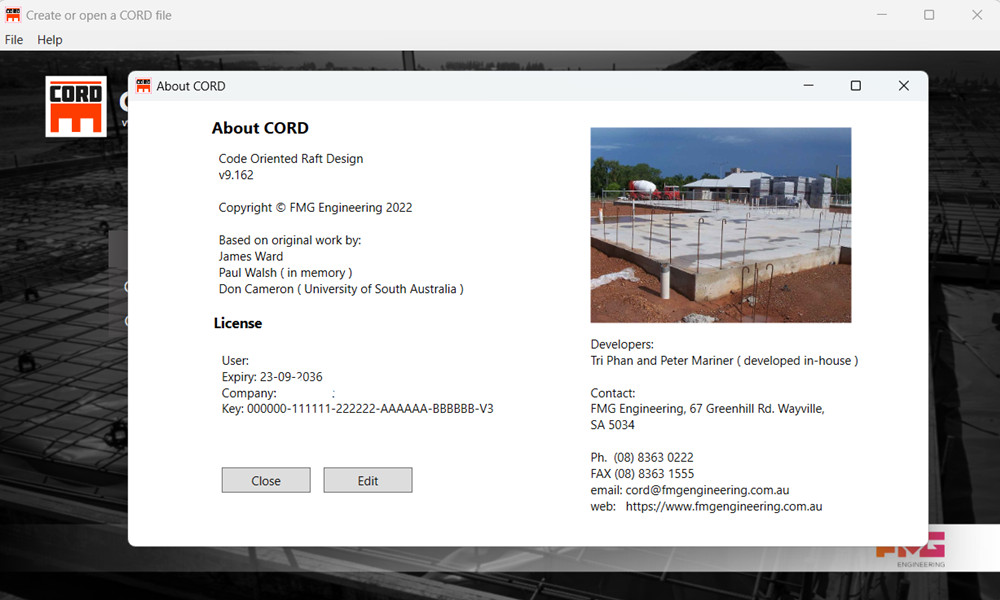The image size is (1000, 600).
Task: Click the FMG Engineering address line
Action: tap(707, 409)
